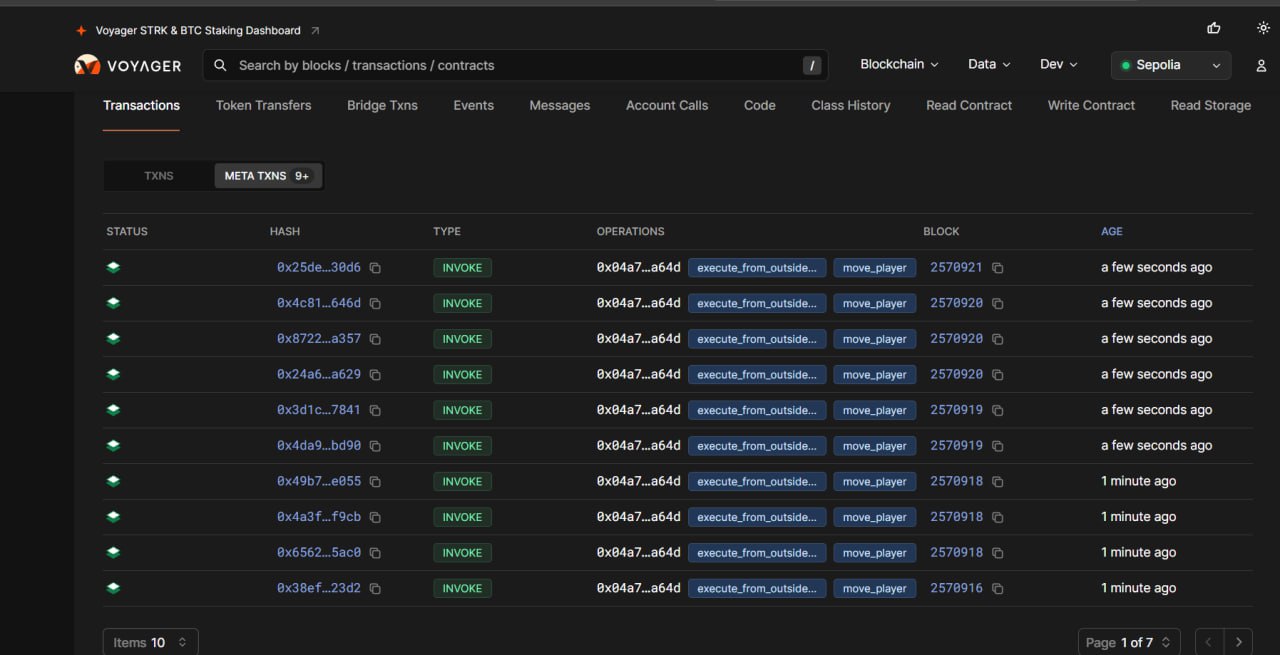Click status icon of 0x4c81…646d row
The width and height of the screenshot is (1280, 655).
click(113, 303)
